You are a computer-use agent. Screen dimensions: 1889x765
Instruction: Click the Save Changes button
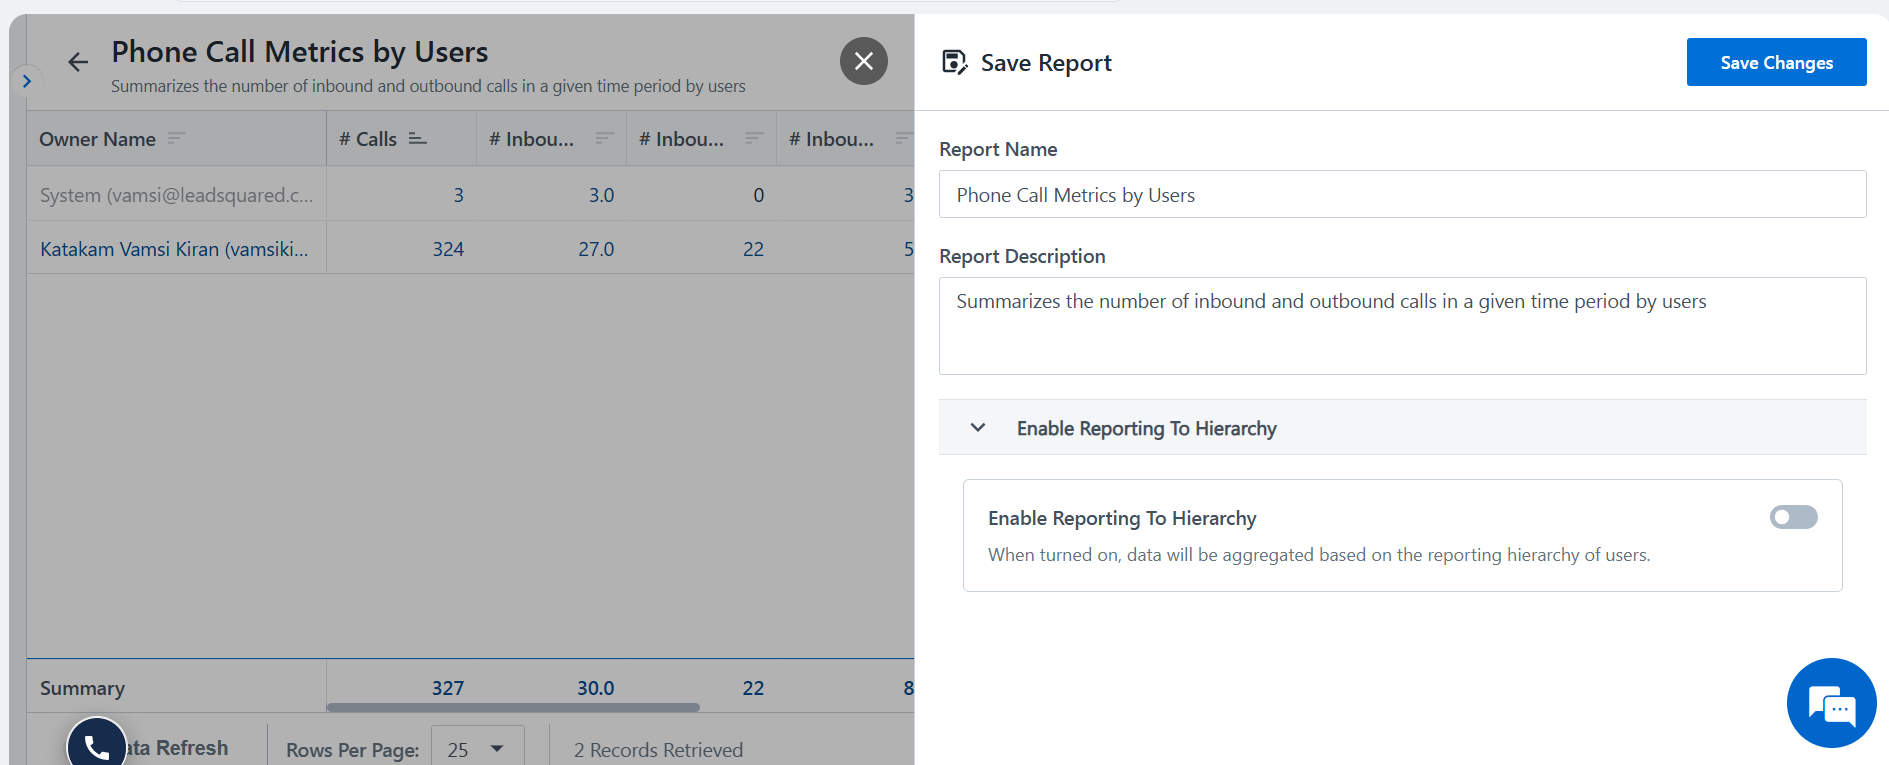[1776, 62]
